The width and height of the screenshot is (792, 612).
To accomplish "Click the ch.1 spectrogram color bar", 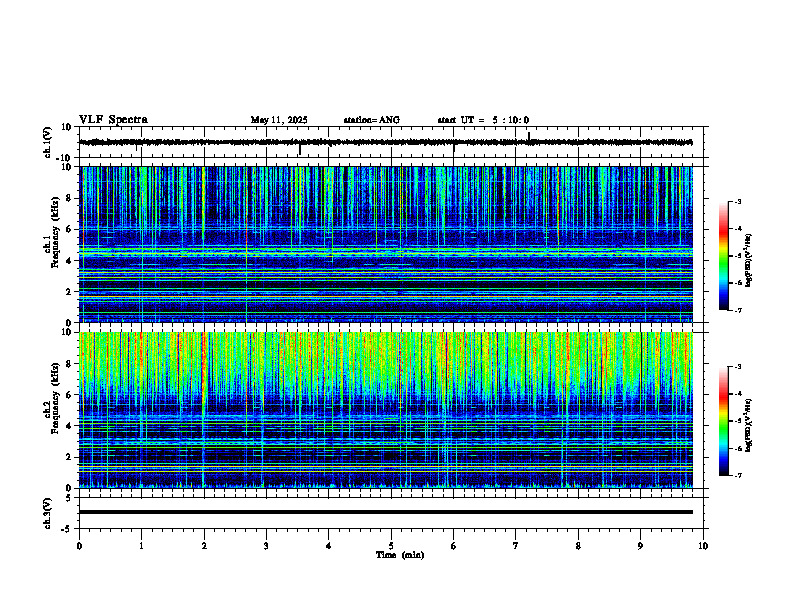I will point(723,256).
